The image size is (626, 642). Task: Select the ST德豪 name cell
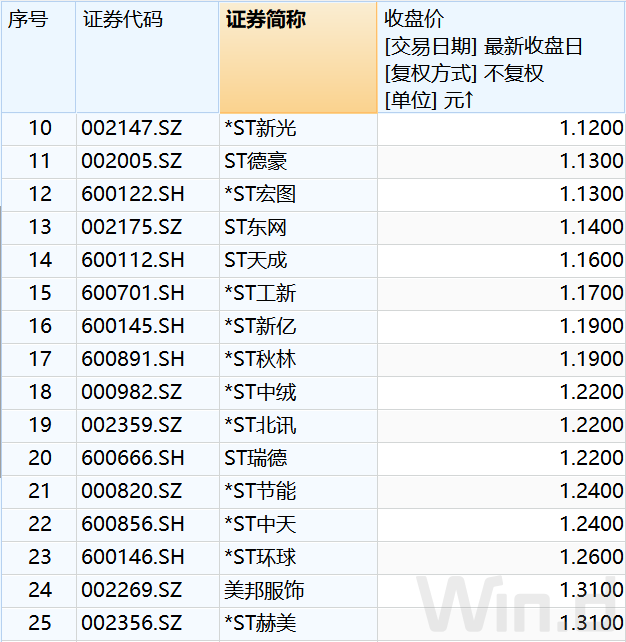[298, 161]
